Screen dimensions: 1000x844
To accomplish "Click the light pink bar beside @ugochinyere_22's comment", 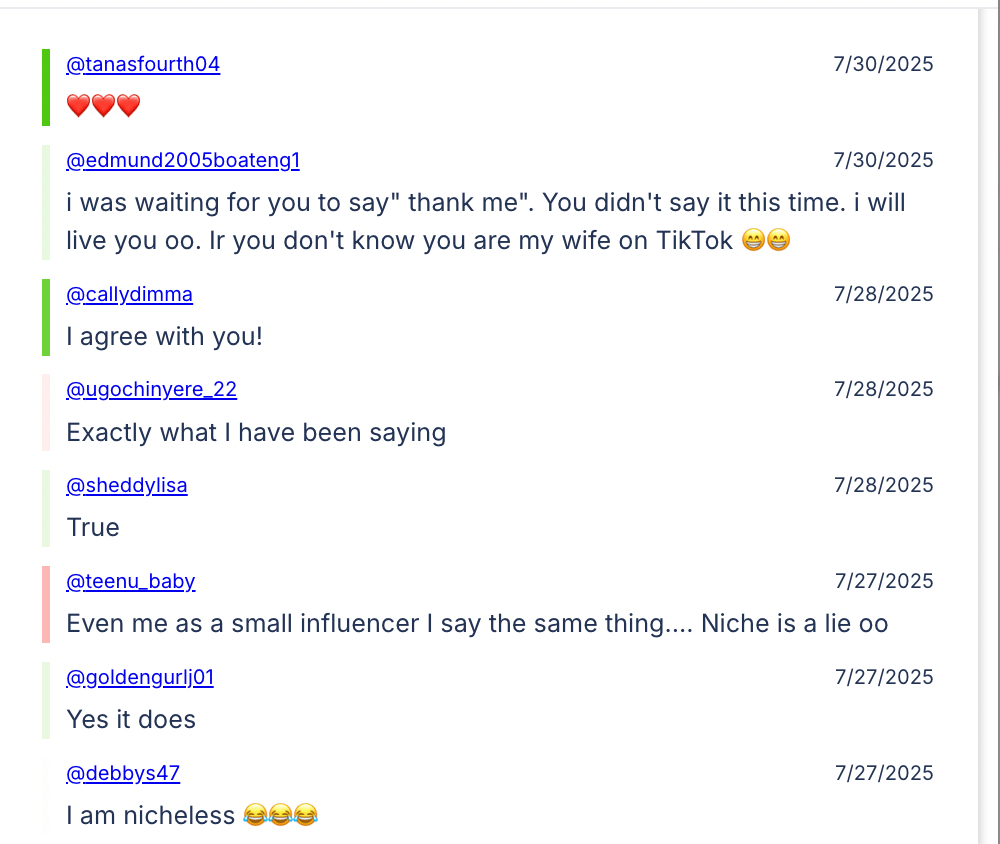I will pos(46,412).
